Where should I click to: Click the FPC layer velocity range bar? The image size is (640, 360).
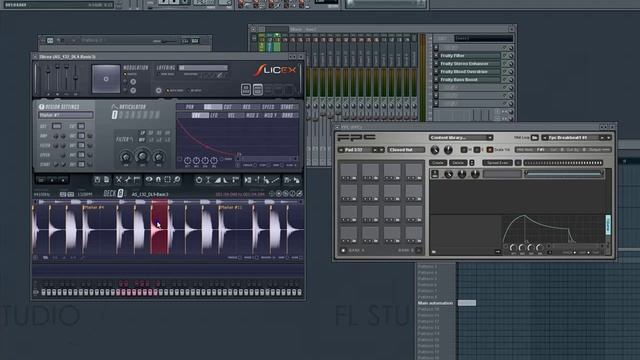pyautogui.click(x=564, y=173)
